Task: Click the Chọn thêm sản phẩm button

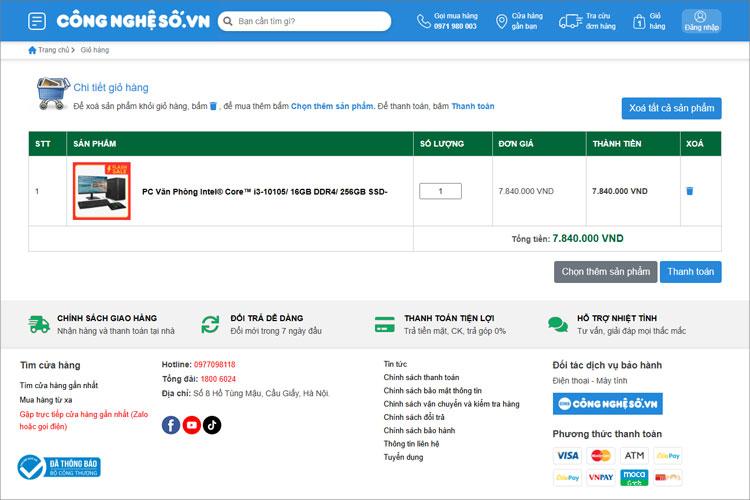Action: point(605,271)
